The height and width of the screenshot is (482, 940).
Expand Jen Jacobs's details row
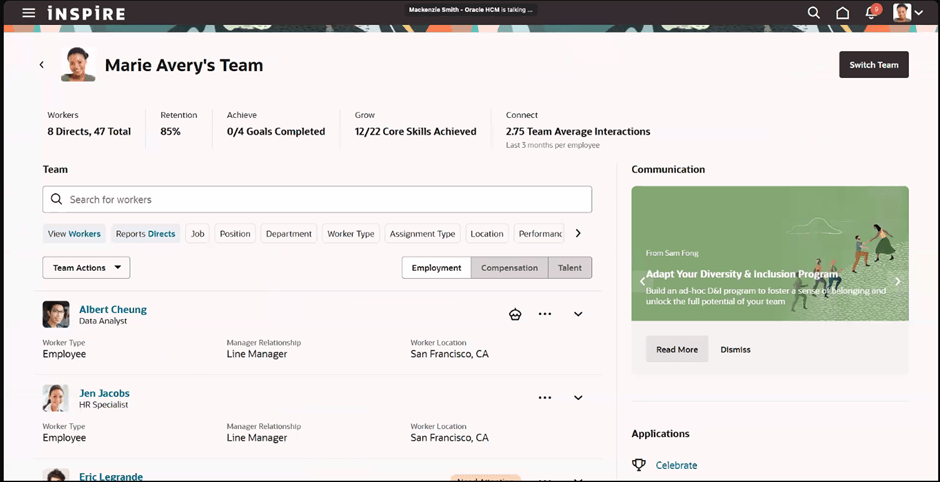pos(578,398)
